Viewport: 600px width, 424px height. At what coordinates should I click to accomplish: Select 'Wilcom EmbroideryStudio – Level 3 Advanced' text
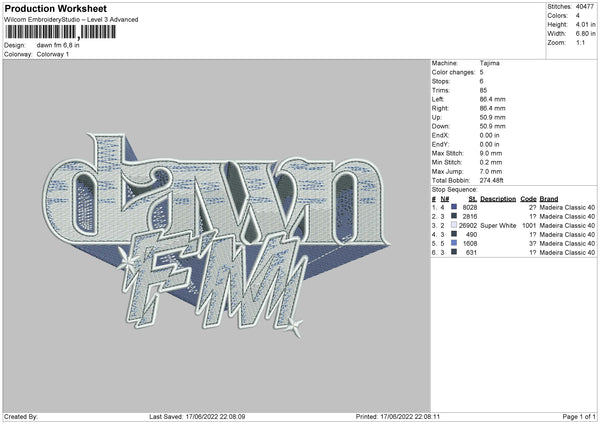coord(71,20)
